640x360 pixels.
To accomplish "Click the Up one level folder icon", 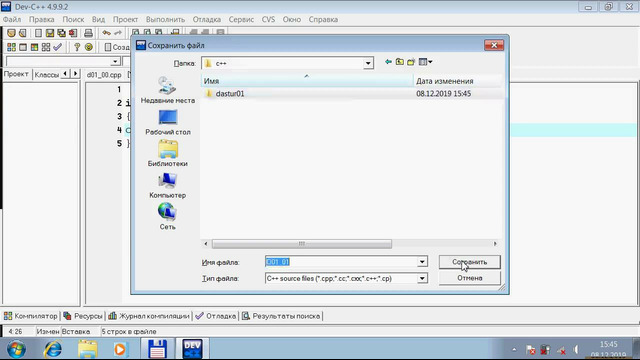I will (x=400, y=62).
